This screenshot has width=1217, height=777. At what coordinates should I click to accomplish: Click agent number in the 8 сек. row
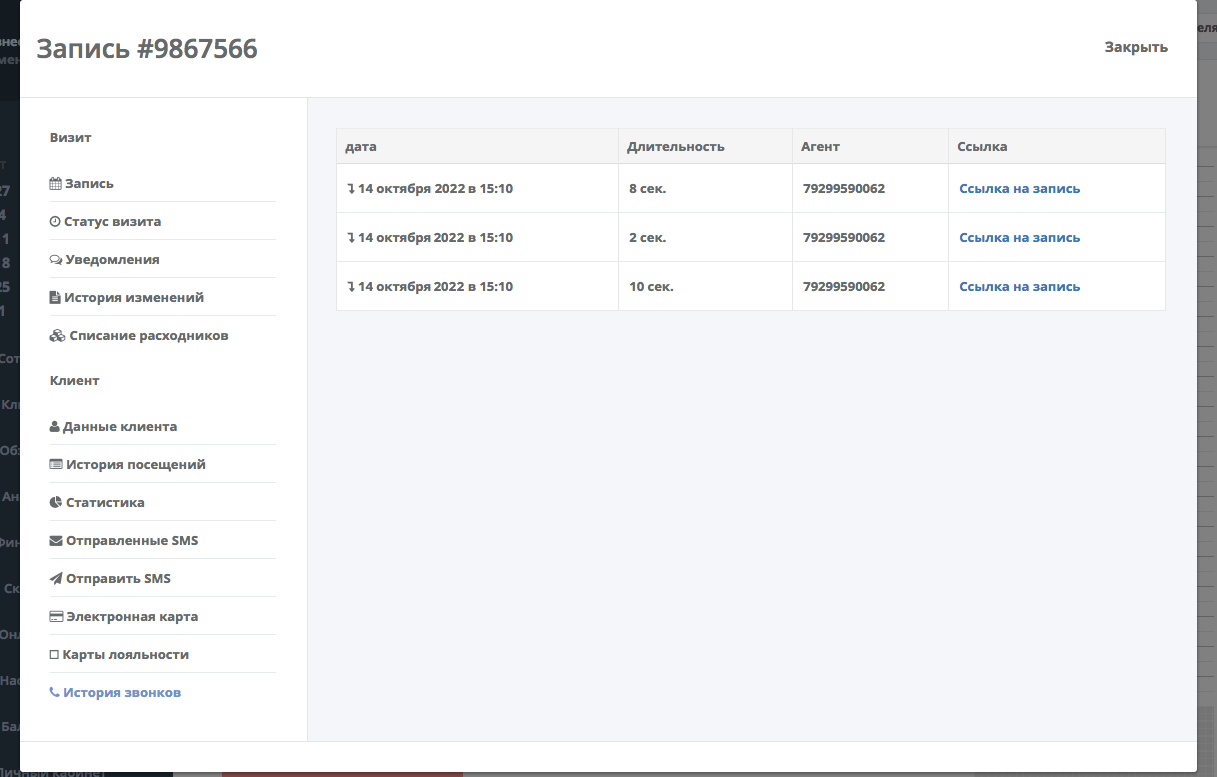point(843,189)
